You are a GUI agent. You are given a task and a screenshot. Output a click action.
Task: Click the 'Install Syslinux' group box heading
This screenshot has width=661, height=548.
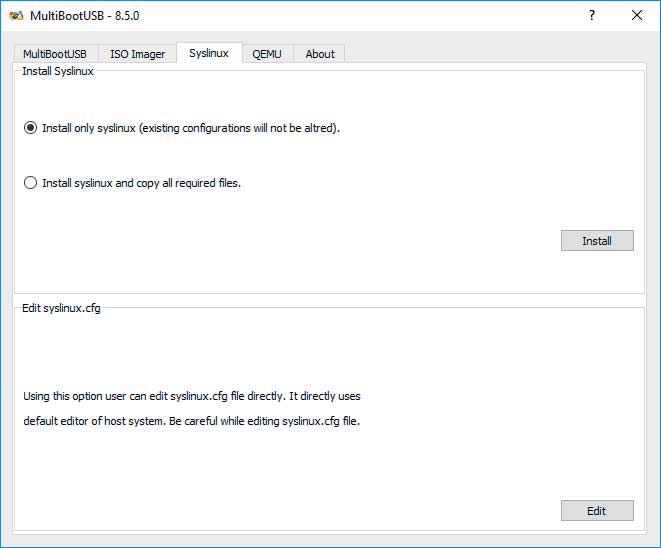pyautogui.click(x=58, y=71)
